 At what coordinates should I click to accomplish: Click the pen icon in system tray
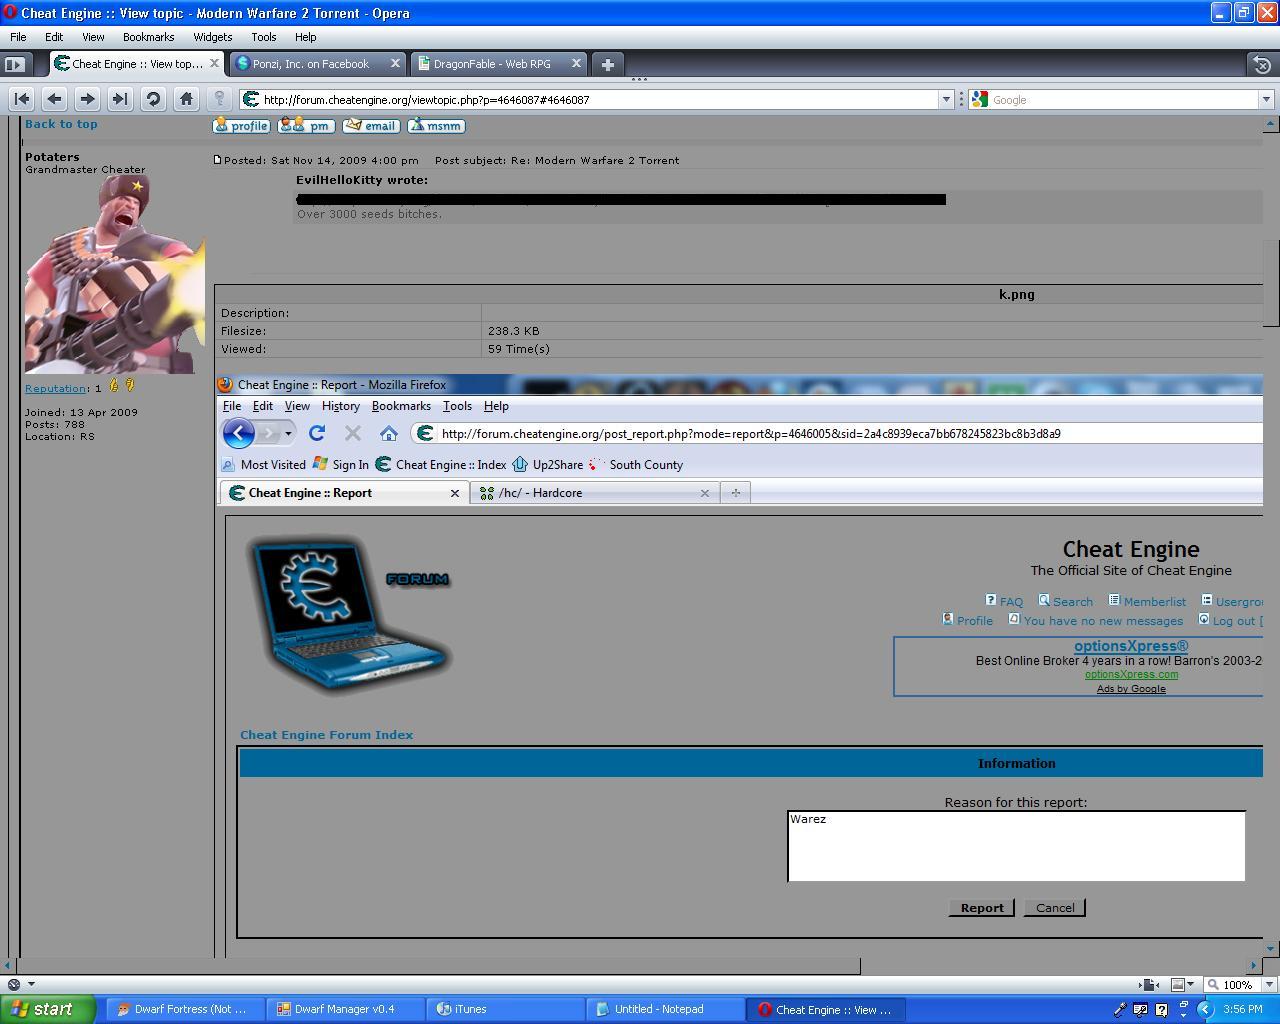pos(1121,1009)
